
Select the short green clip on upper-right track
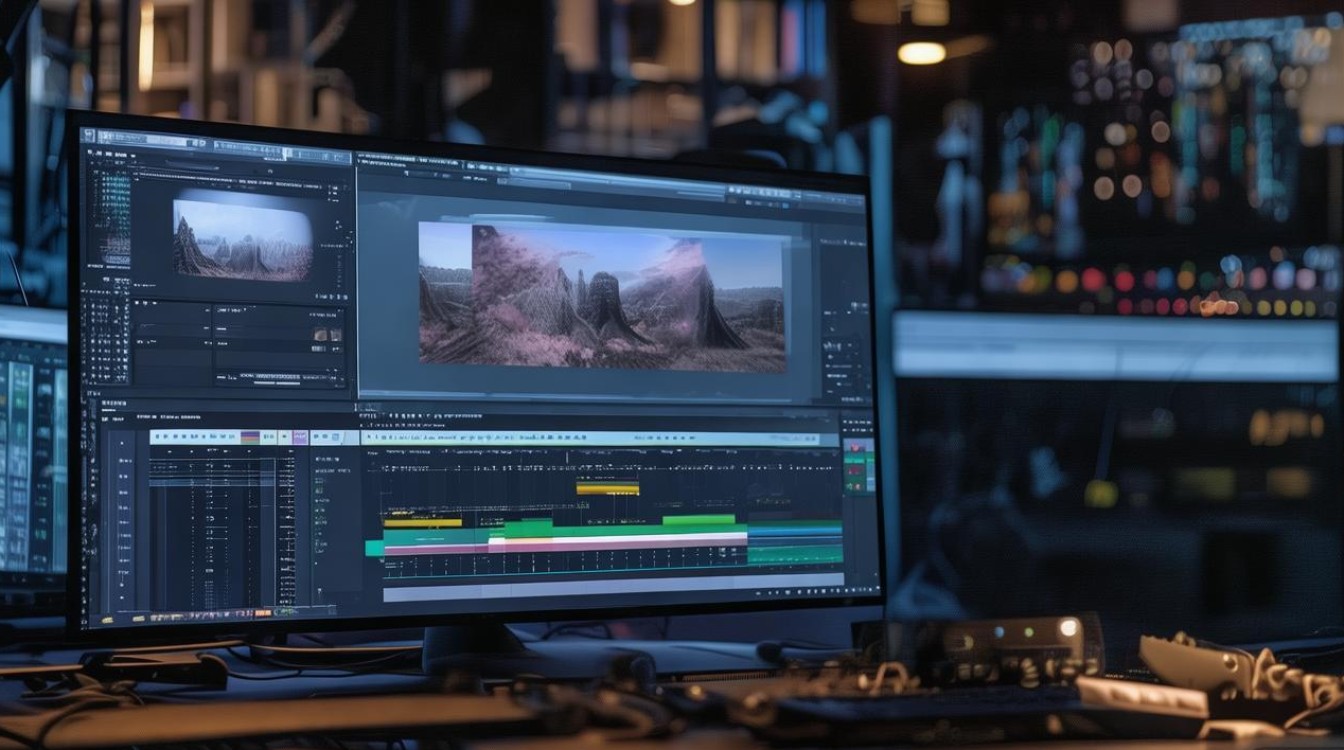[698, 520]
